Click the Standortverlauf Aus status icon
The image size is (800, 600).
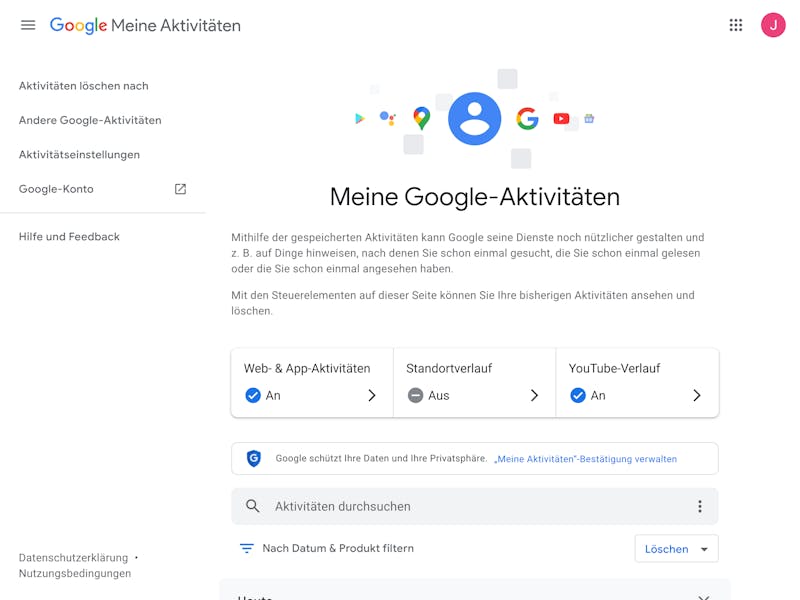click(x=415, y=395)
